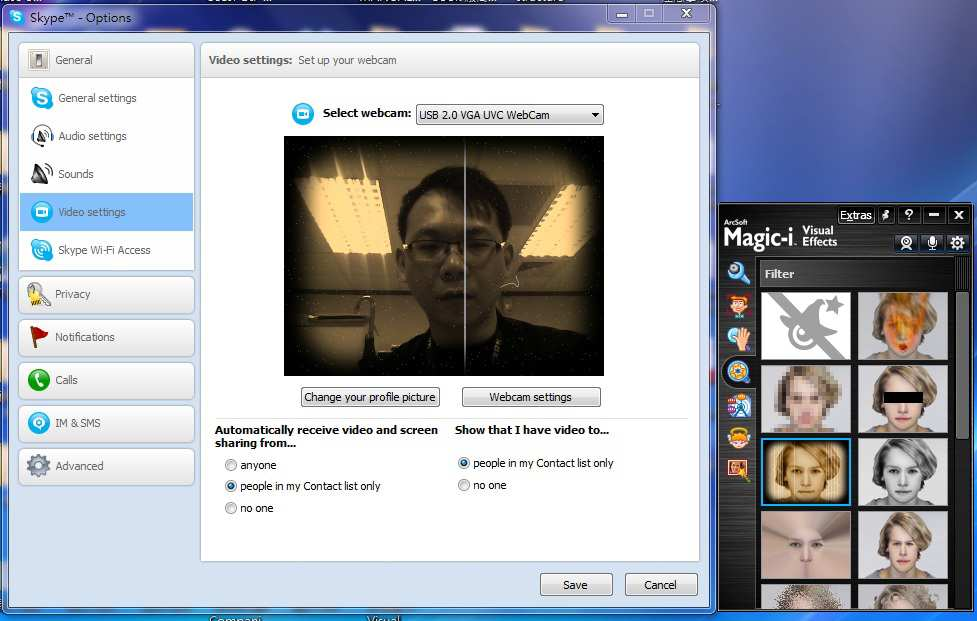Screen dimensions: 977x621
Task: Open the cartoon avatar effects in Magic-i
Action: point(739,306)
